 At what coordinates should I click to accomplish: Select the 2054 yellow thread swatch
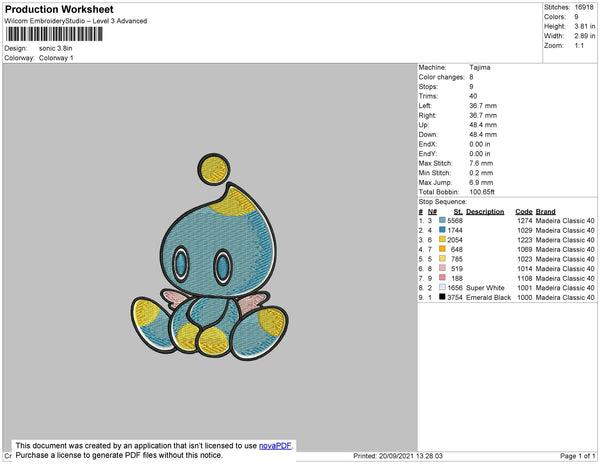(x=442, y=239)
